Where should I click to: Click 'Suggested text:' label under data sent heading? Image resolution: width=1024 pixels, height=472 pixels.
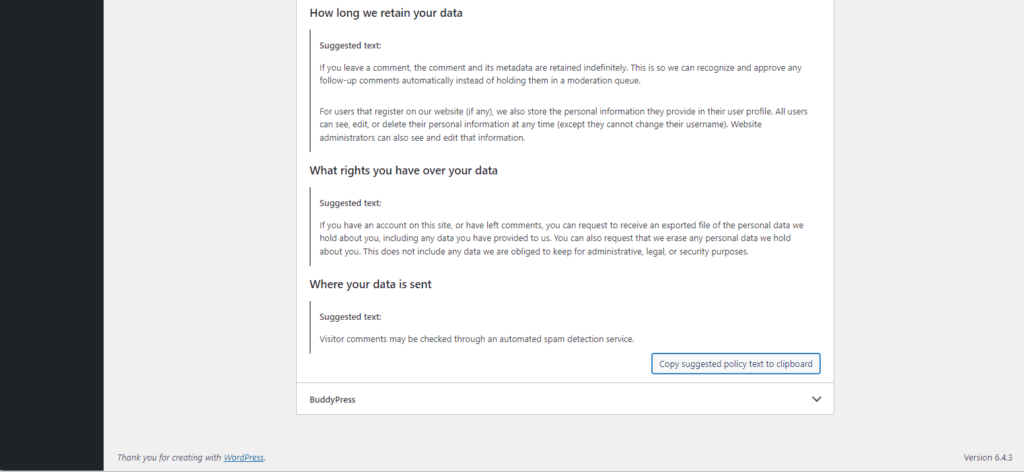(350, 317)
